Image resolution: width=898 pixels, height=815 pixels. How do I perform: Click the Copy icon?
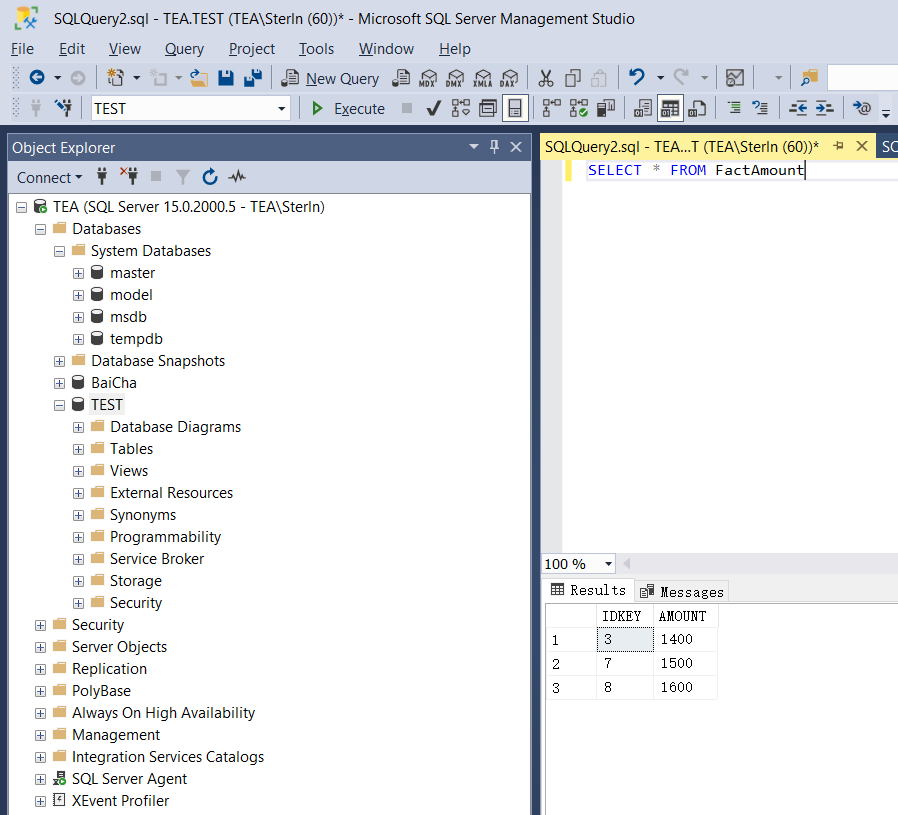[573, 78]
